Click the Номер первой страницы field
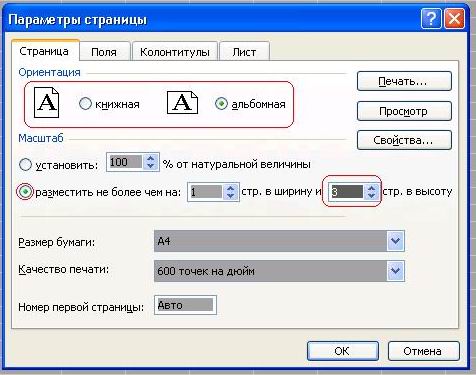476x375 pixels. (x=185, y=305)
